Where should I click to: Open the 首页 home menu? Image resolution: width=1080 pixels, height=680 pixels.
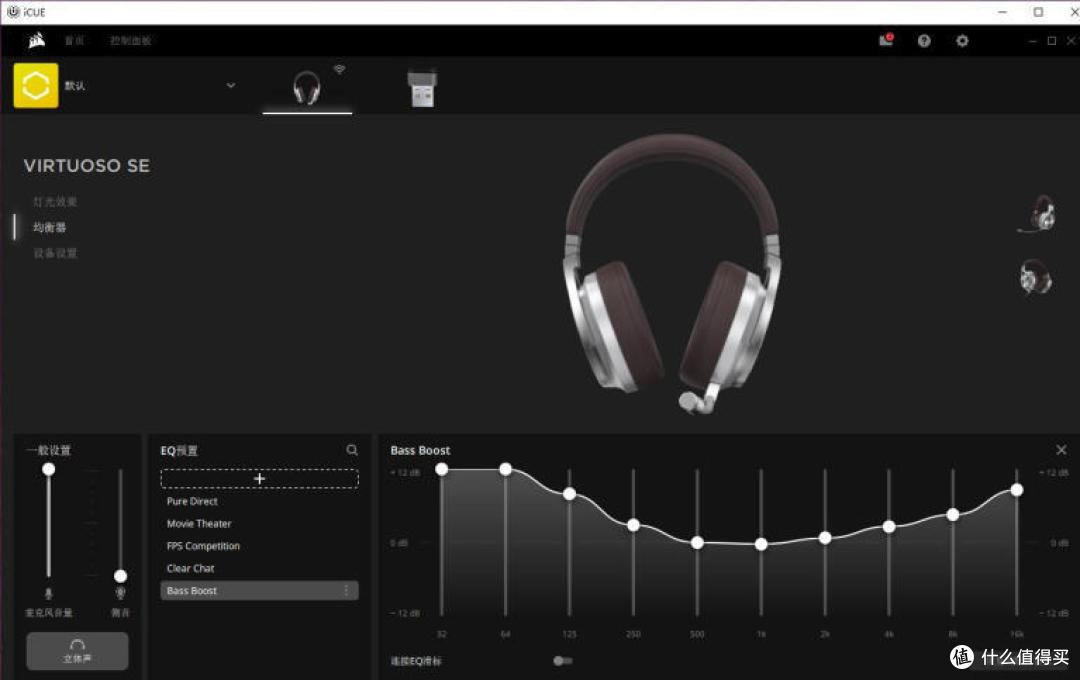pos(74,41)
